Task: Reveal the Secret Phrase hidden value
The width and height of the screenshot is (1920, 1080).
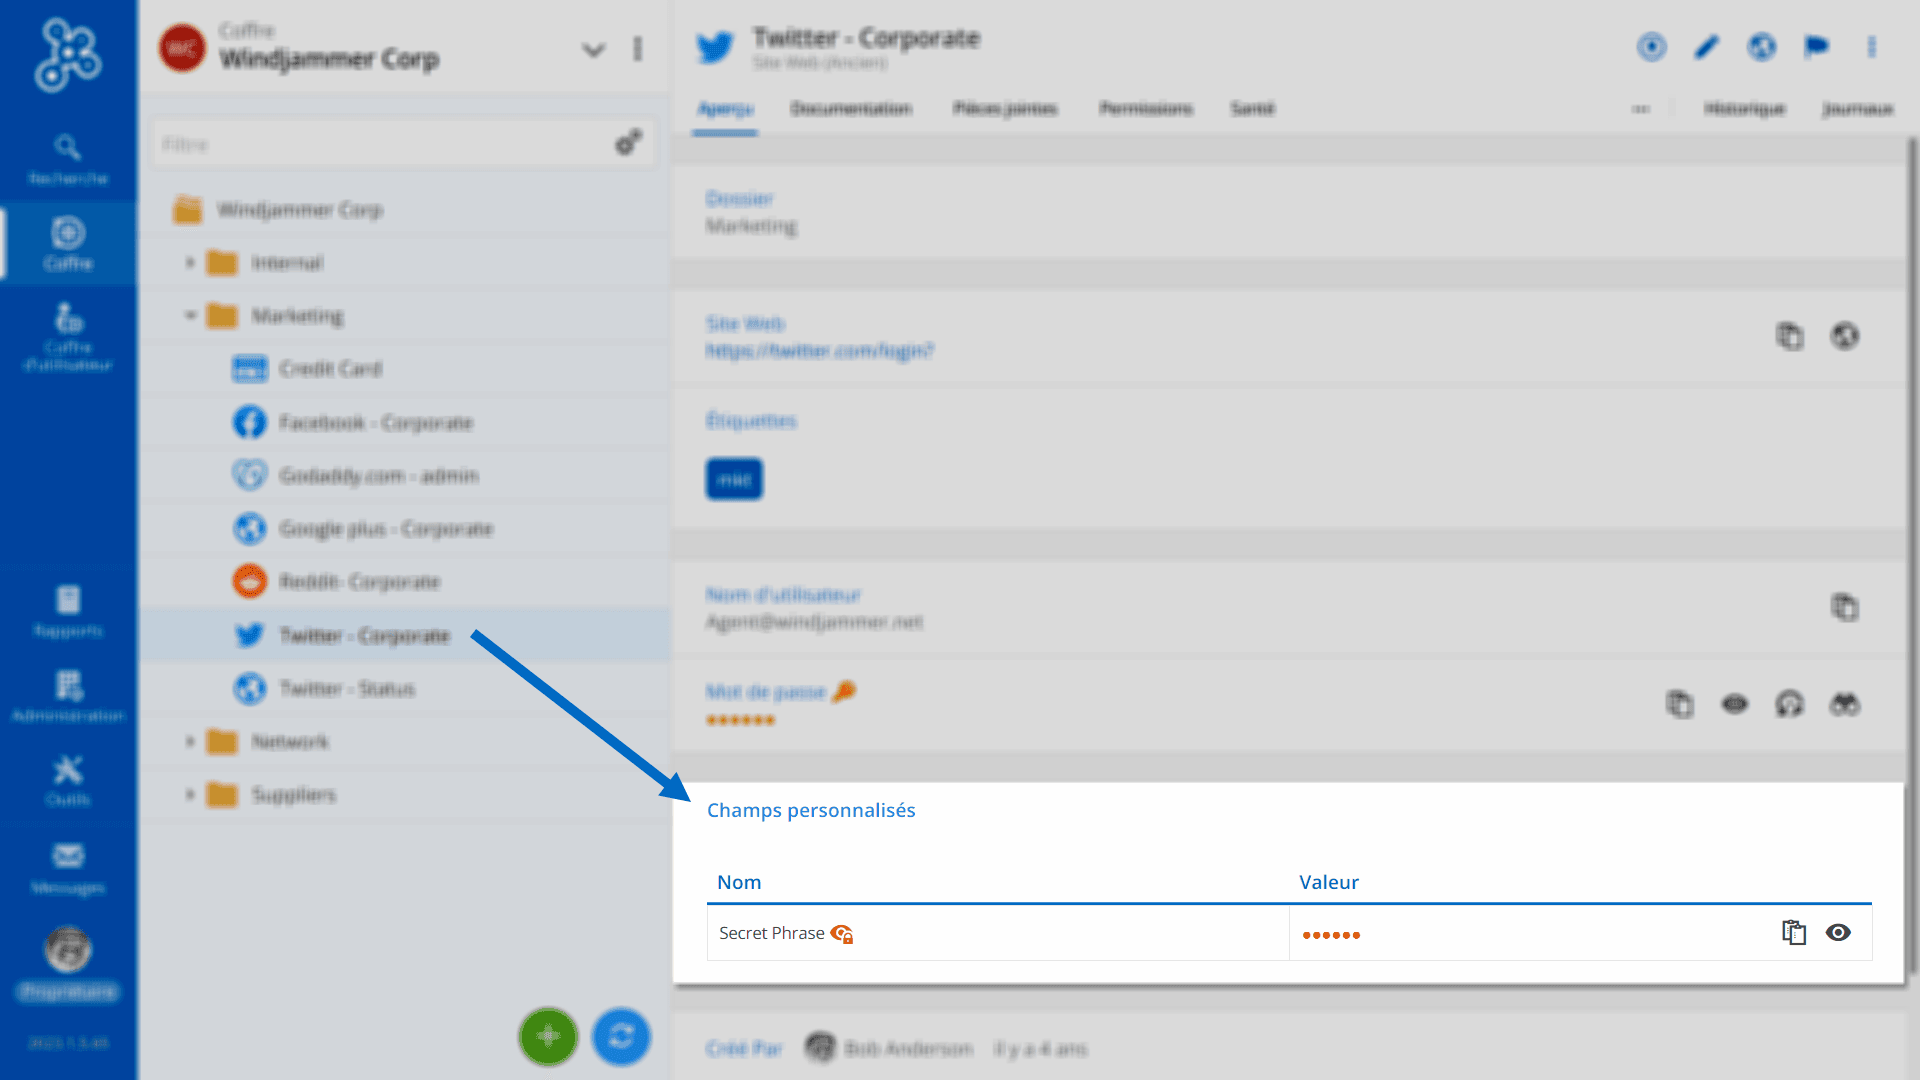Action: coord(1838,933)
